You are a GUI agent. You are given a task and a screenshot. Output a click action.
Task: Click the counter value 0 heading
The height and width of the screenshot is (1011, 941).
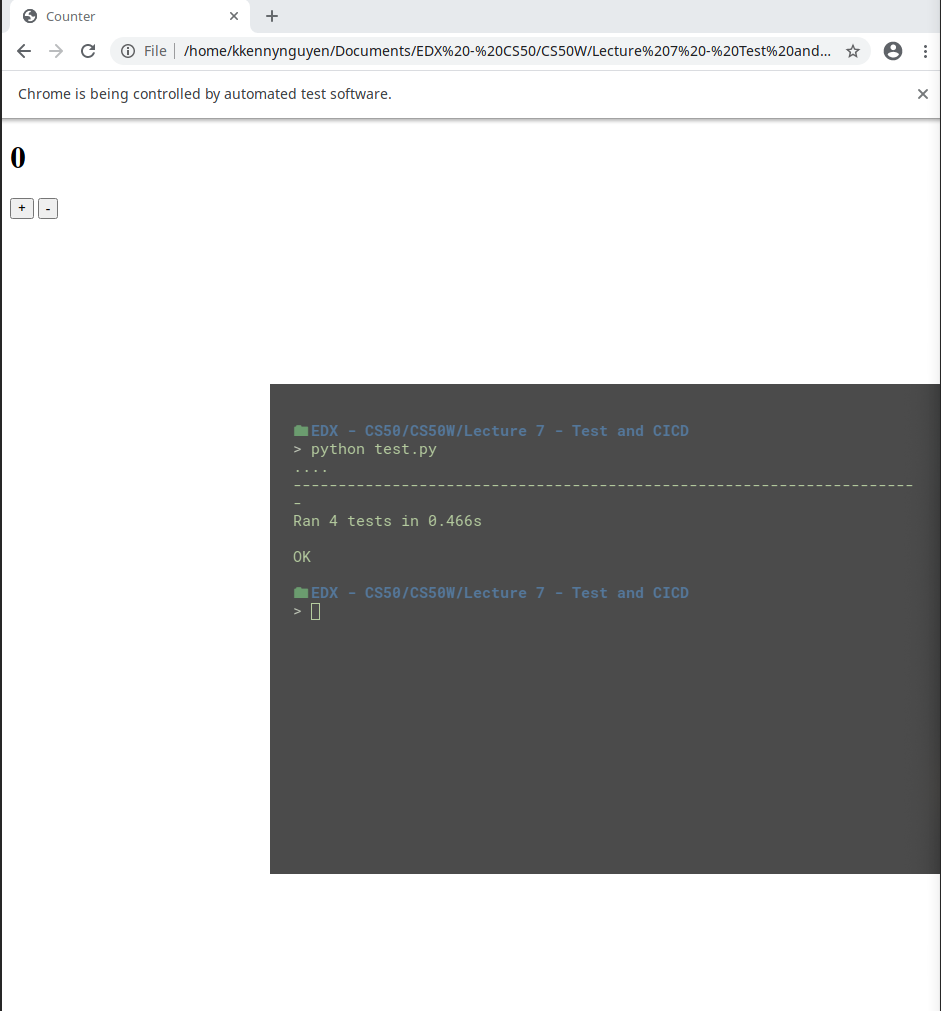[x=18, y=157]
